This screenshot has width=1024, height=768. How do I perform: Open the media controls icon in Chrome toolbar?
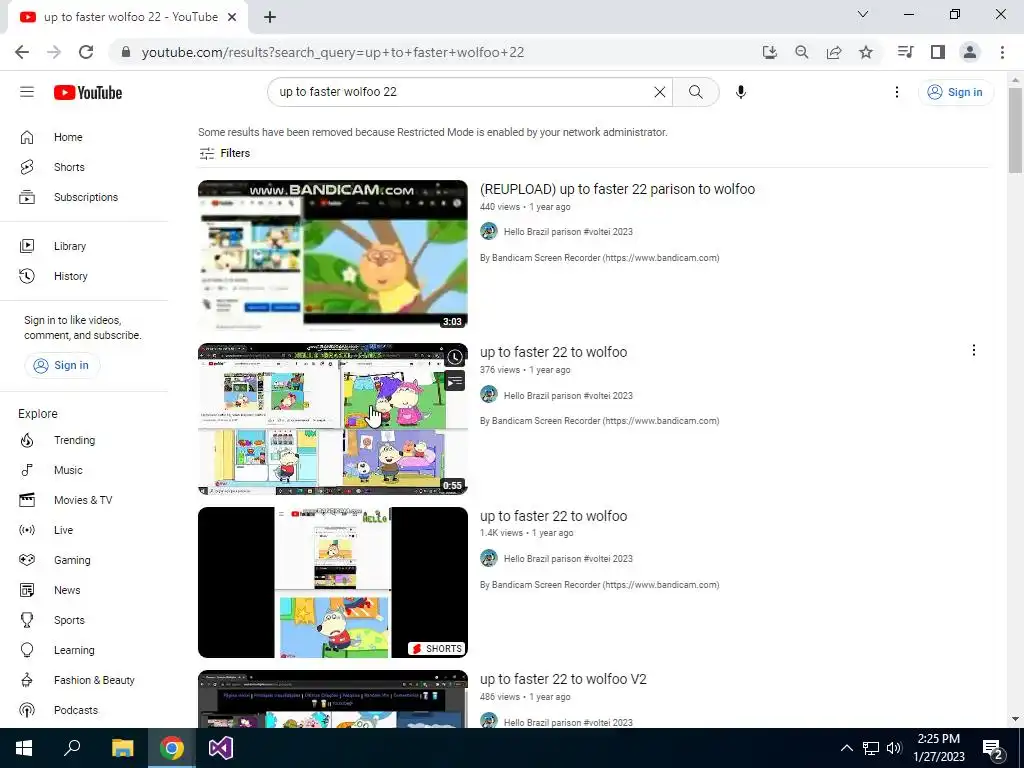coord(905,52)
